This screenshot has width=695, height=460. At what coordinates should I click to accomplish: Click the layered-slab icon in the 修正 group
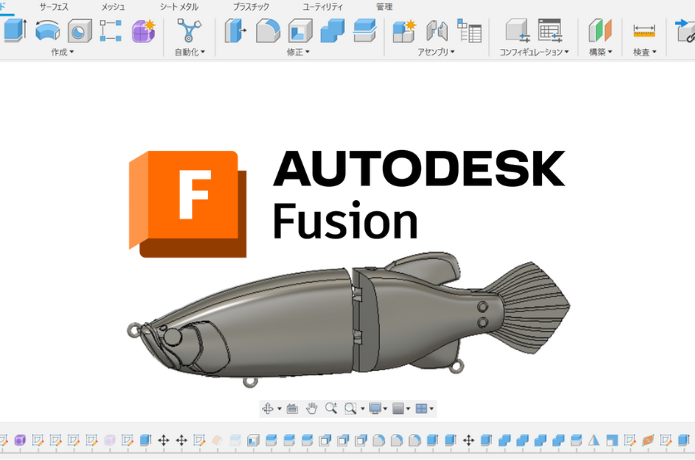pyautogui.click(x=365, y=31)
